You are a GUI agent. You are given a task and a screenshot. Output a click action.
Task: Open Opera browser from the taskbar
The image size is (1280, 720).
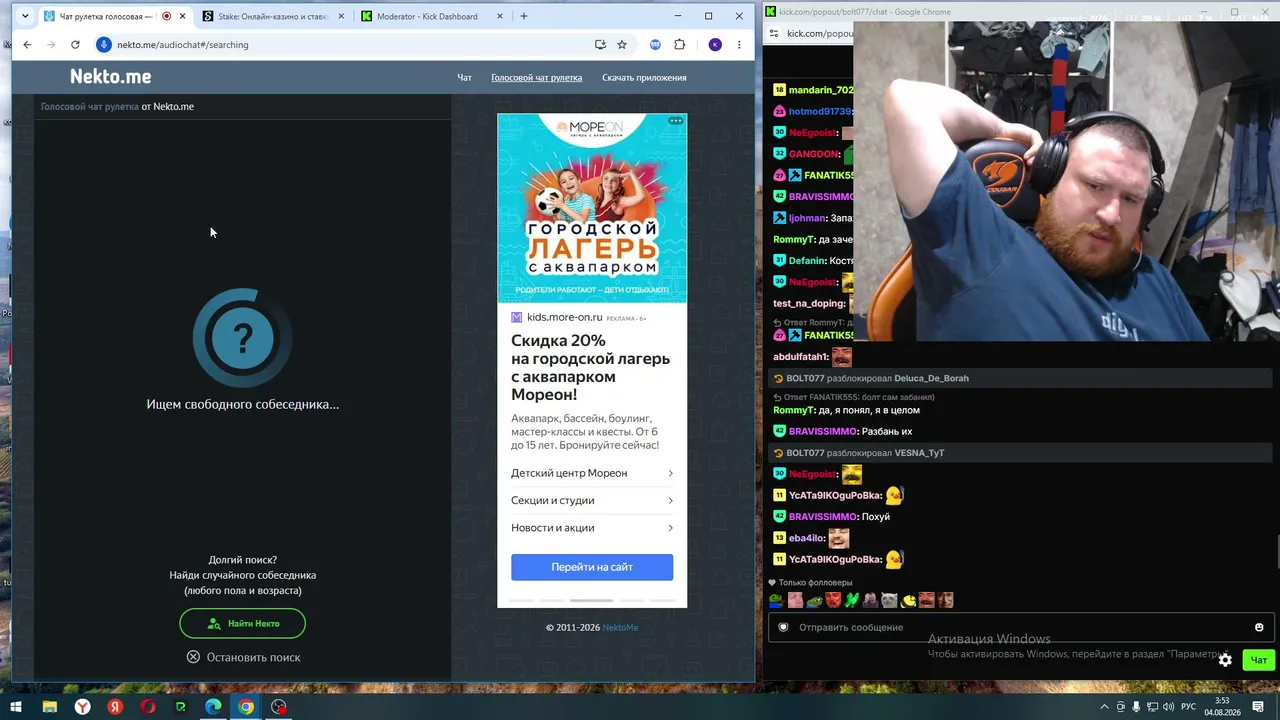pos(148,707)
